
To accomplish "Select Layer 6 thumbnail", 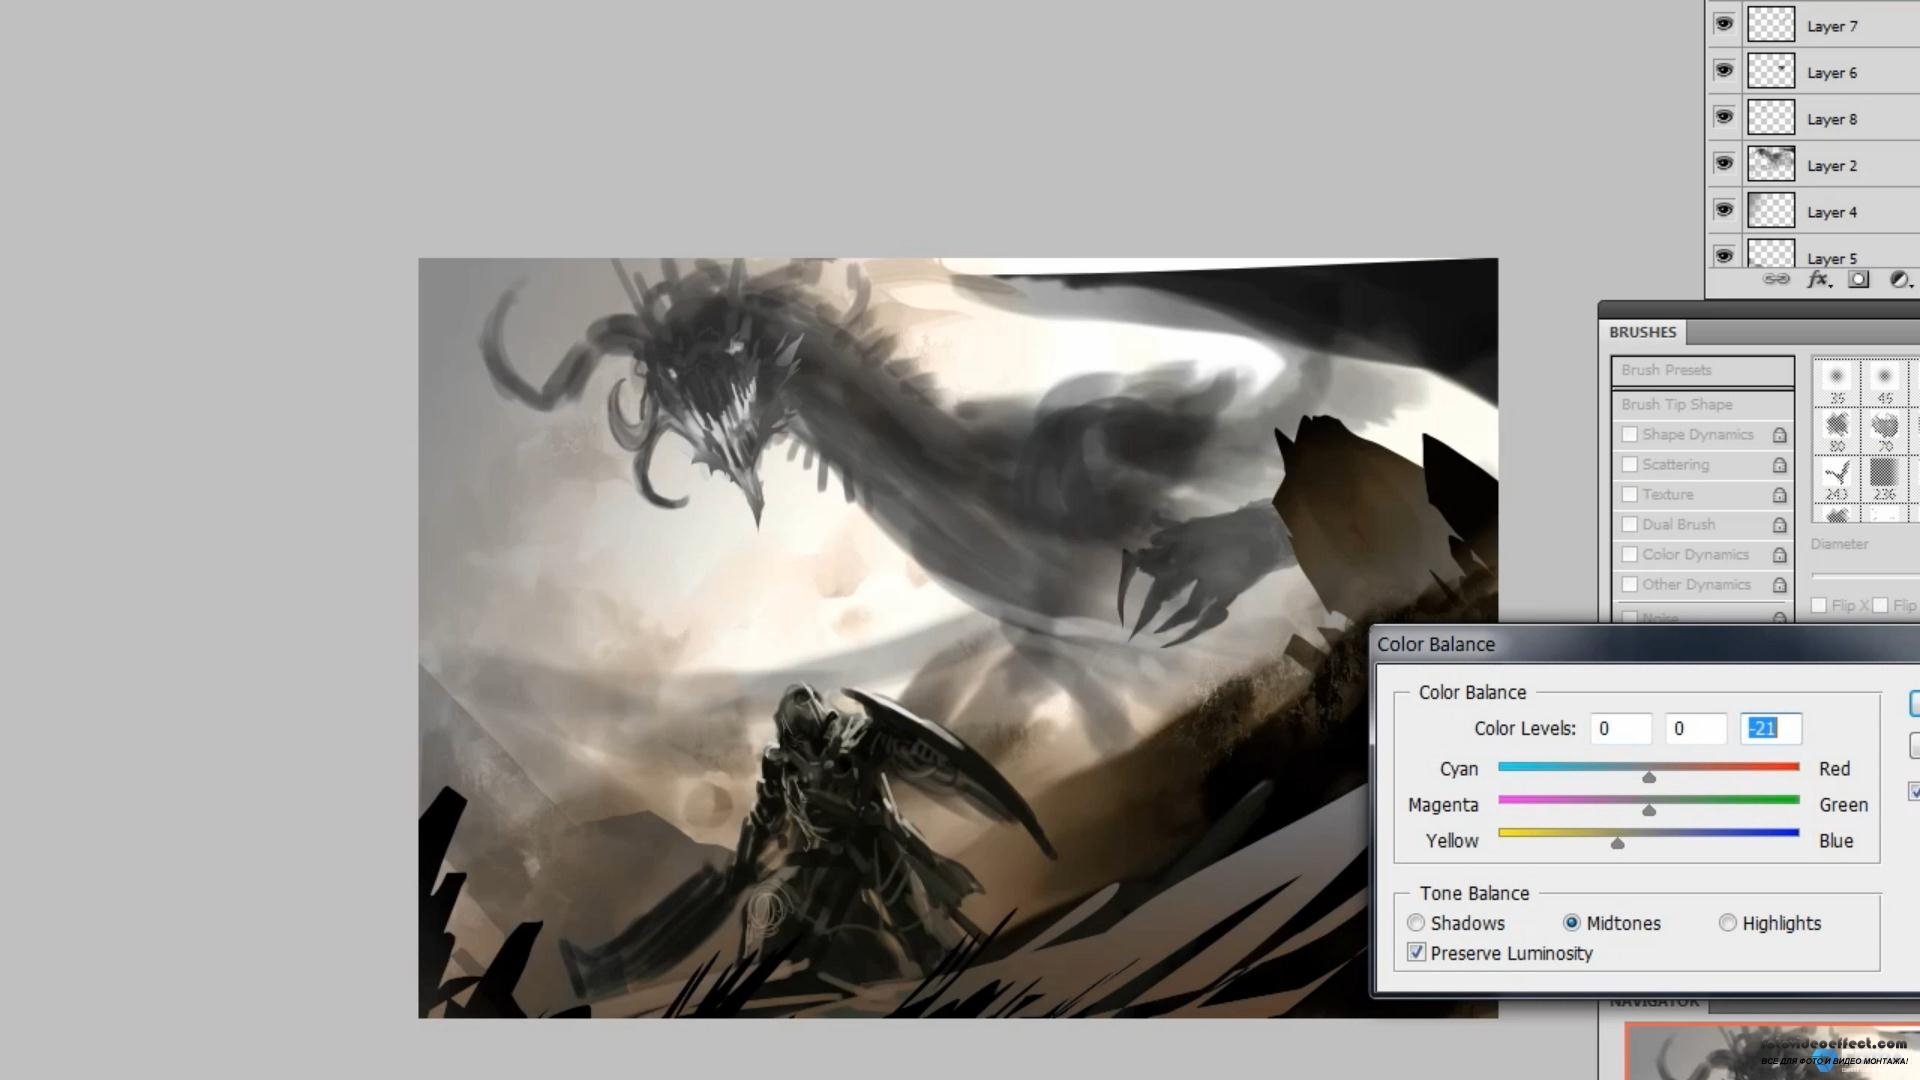I will point(1771,71).
